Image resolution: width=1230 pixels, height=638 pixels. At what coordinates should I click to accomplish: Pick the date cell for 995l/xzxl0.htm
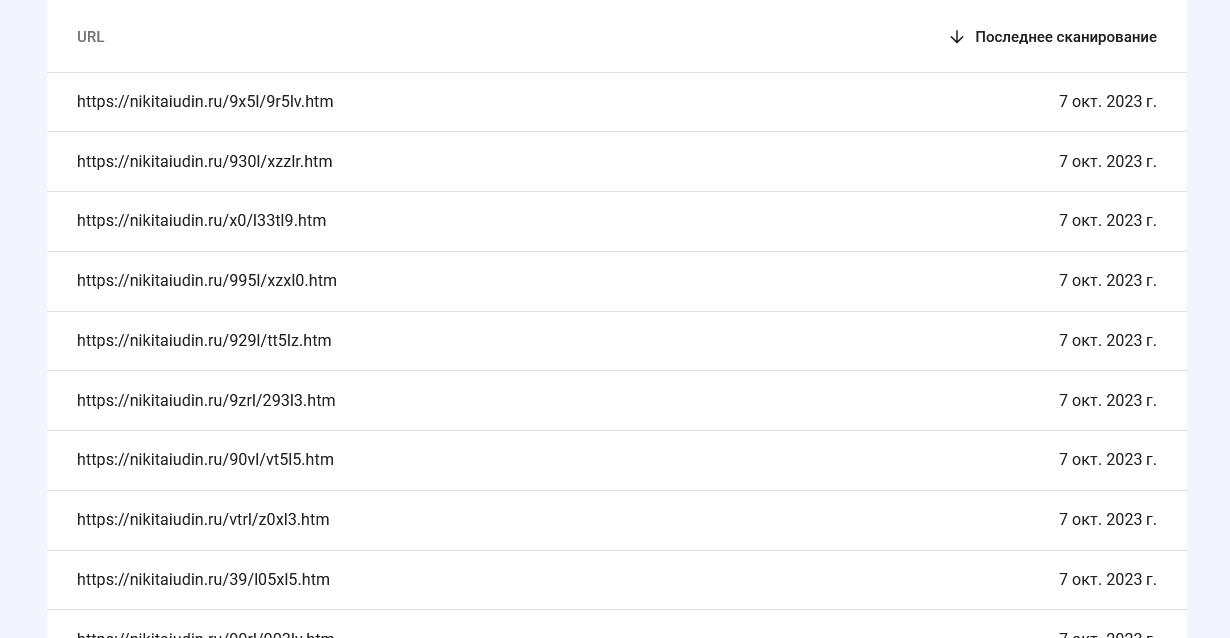coord(1107,281)
